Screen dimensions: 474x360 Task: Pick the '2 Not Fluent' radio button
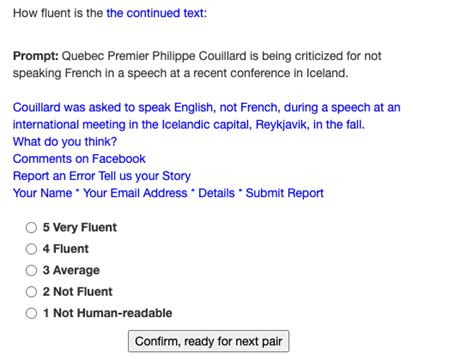pos(31,292)
